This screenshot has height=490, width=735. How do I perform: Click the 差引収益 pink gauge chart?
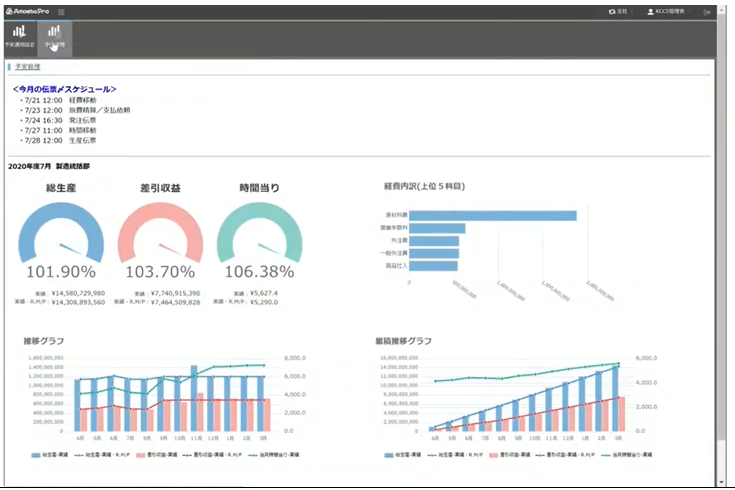pos(160,232)
